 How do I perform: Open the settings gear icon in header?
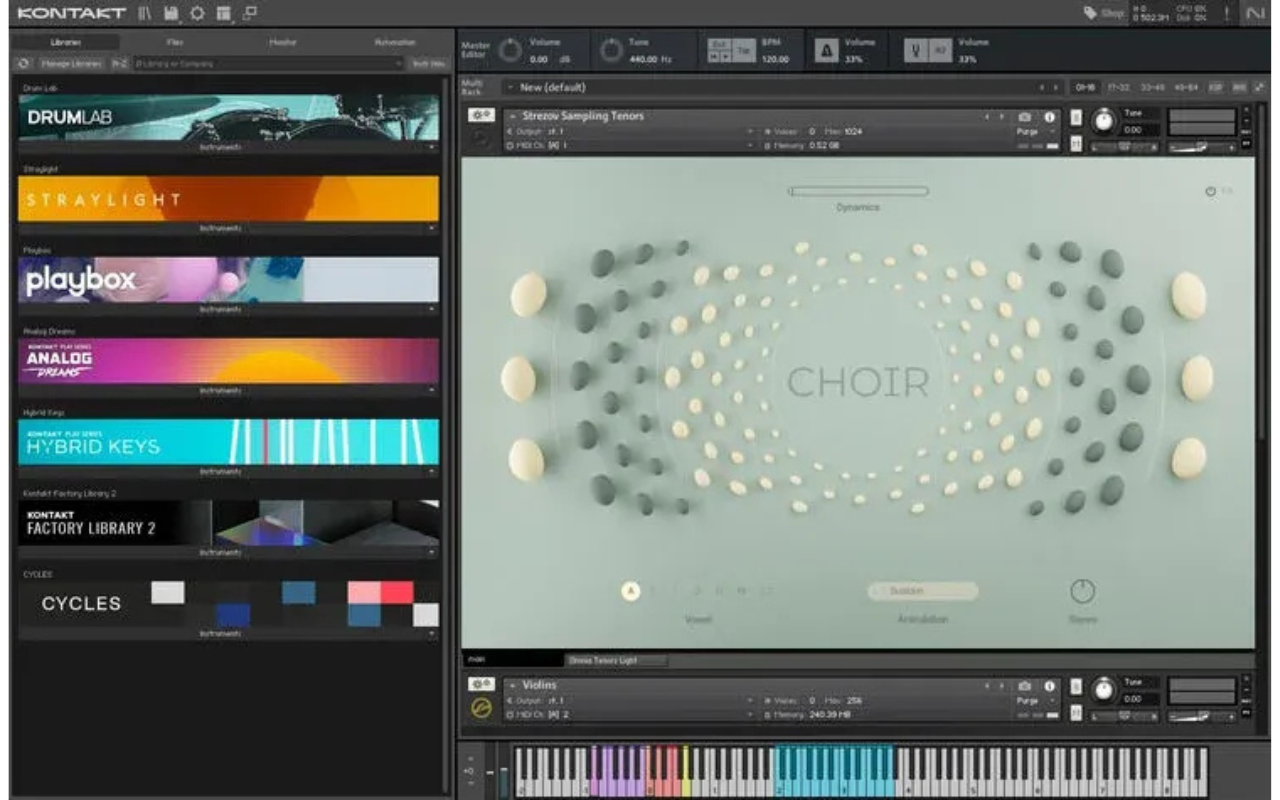(197, 13)
